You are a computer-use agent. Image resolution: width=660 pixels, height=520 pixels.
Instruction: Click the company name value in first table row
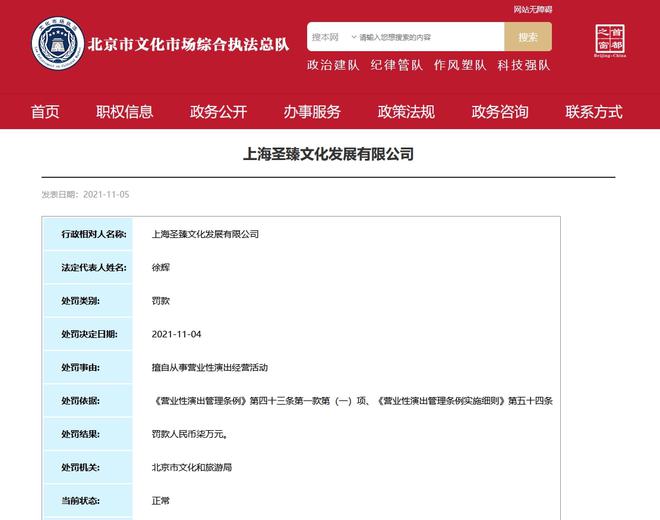pyautogui.click(x=205, y=234)
